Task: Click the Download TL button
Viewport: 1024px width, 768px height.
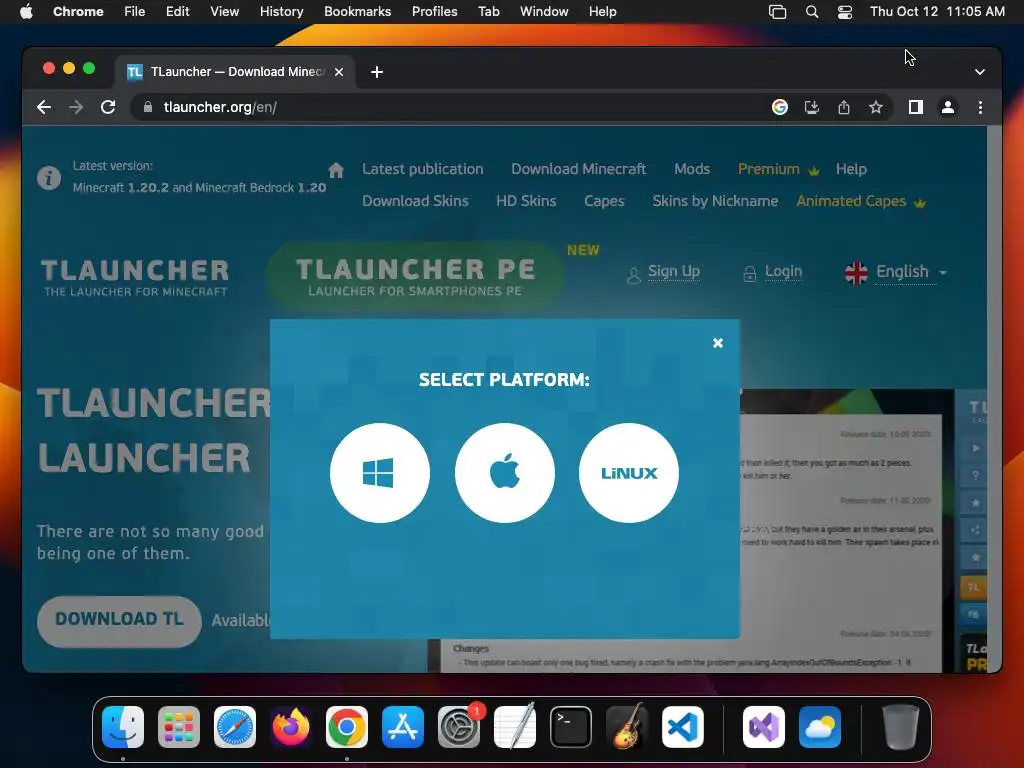Action: coord(119,620)
